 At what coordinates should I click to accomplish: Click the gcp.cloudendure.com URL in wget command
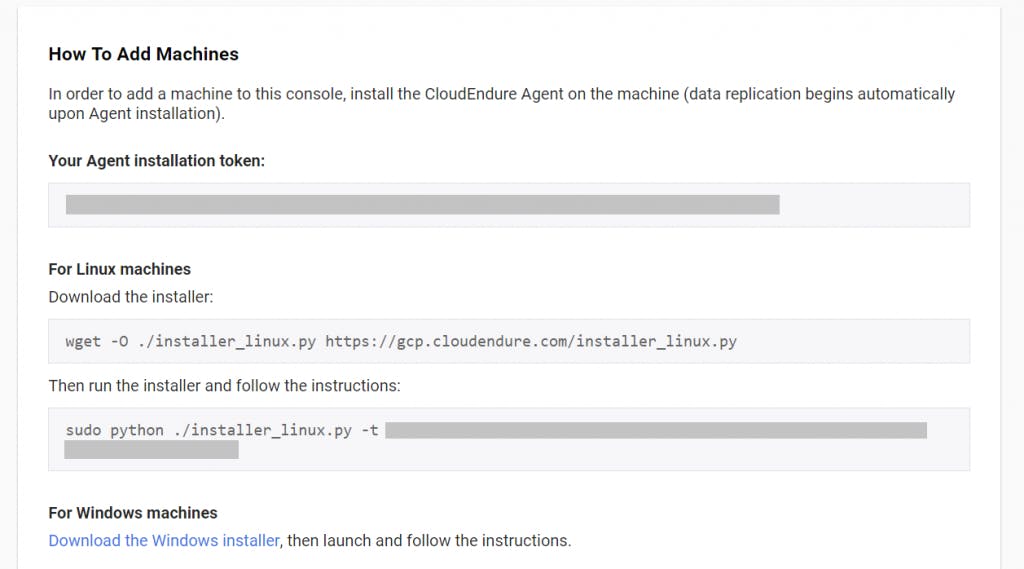click(x=531, y=341)
